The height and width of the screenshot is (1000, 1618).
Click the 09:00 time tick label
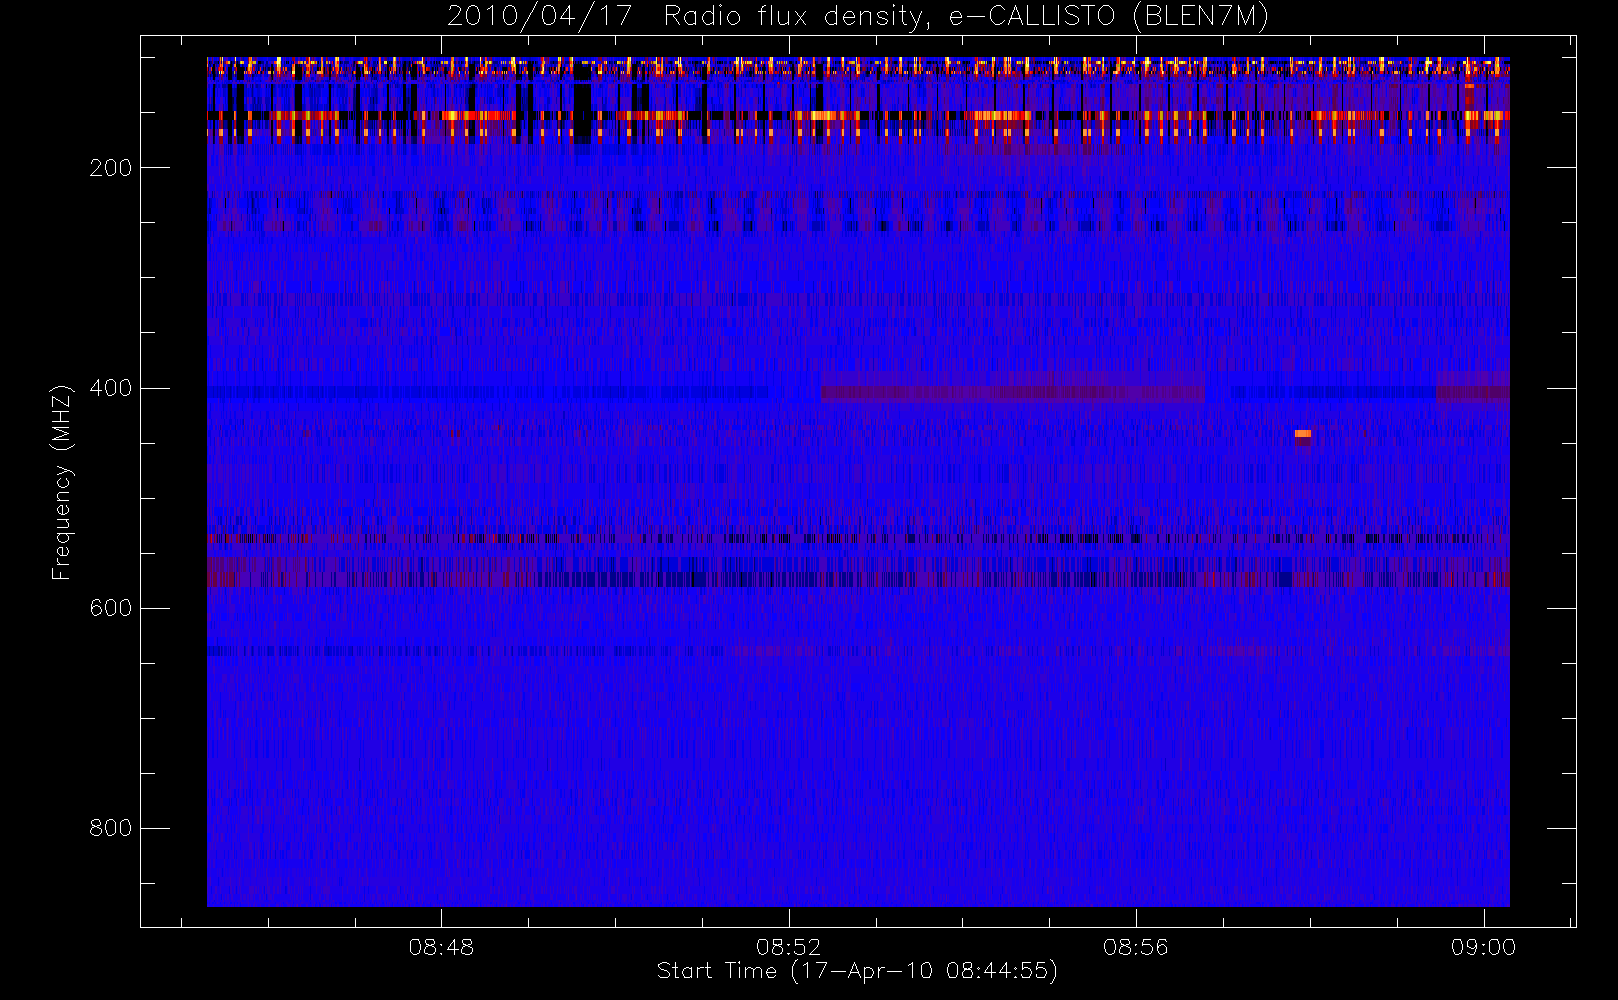1483,947
